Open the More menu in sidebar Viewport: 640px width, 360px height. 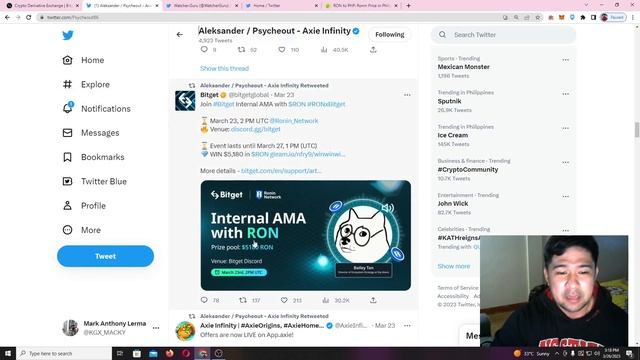pos(81,230)
